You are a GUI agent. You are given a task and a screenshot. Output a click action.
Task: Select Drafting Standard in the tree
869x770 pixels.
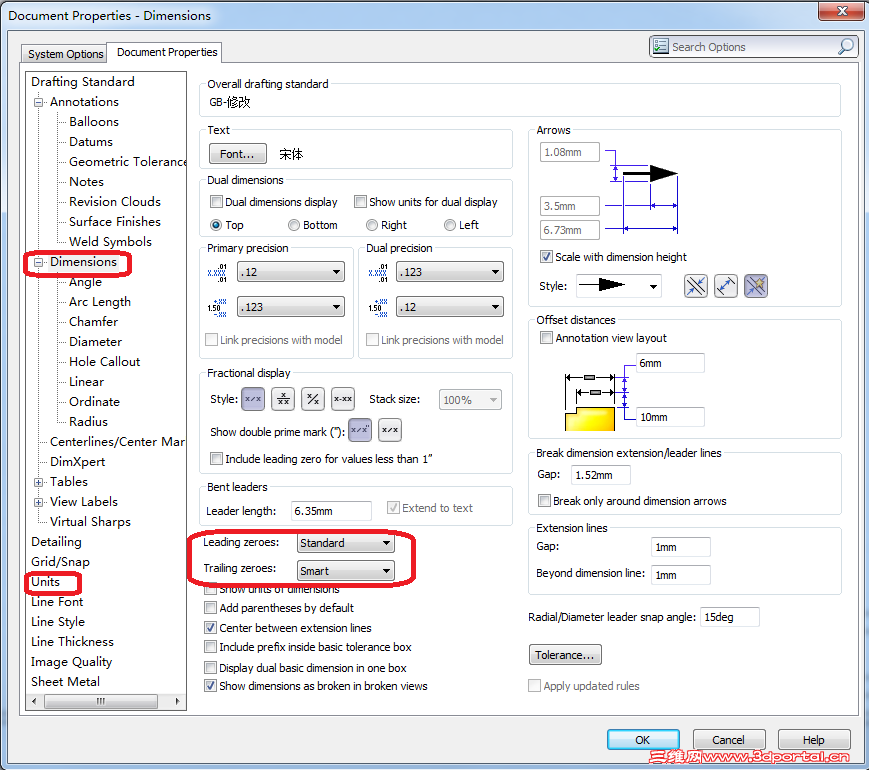coord(83,81)
